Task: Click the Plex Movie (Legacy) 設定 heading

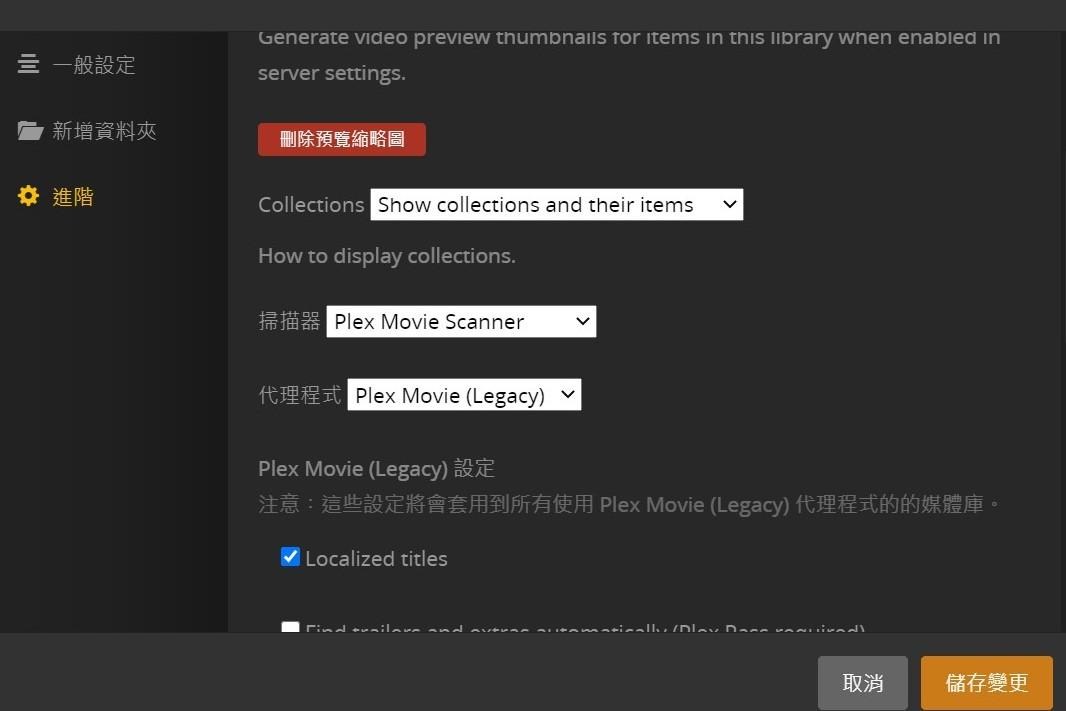Action: (x=376, y=468)
